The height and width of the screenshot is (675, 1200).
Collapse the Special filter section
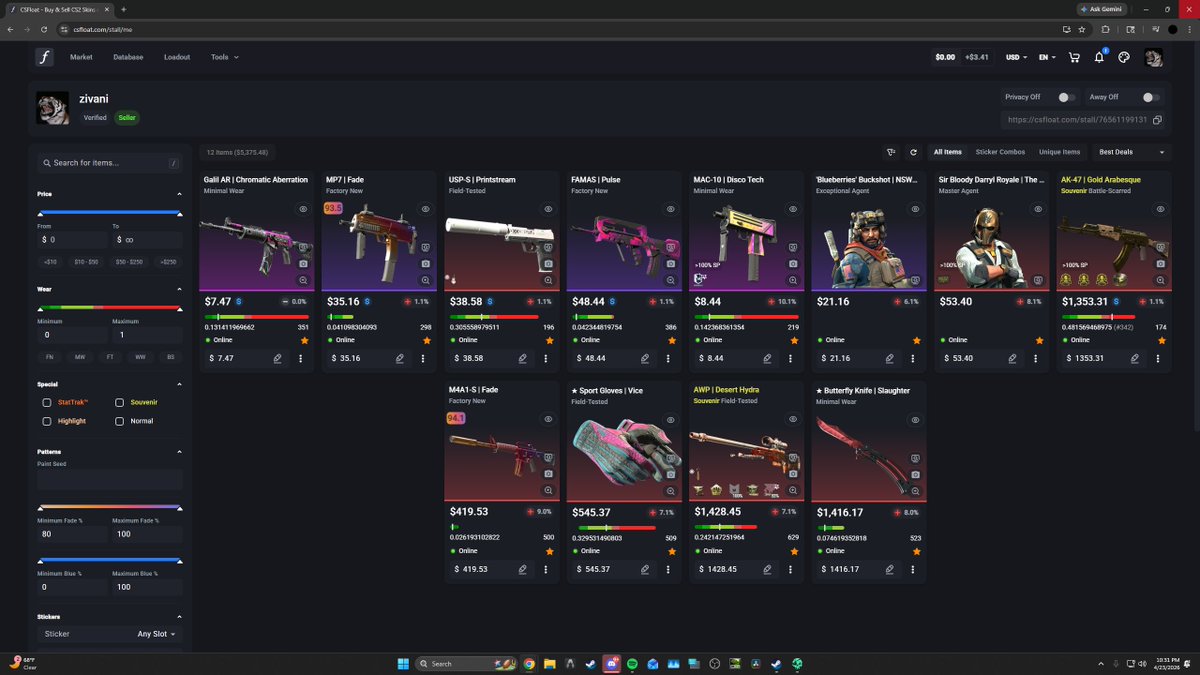[x=179, y=384]
